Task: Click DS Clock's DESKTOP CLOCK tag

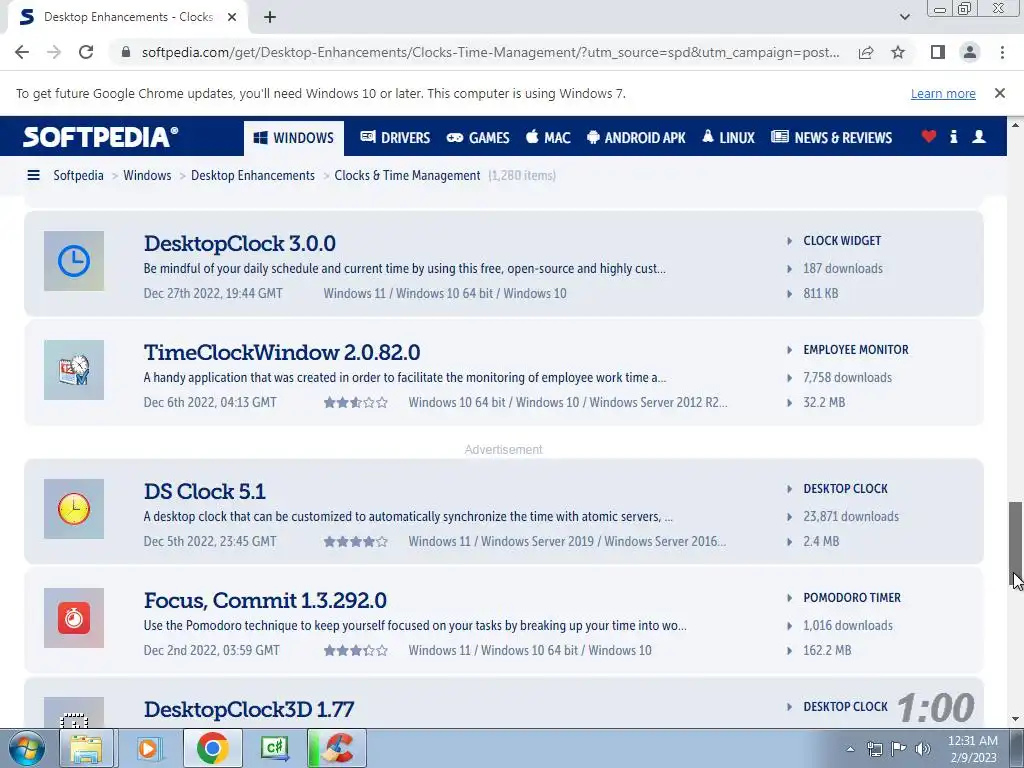Action: [845, 488]
